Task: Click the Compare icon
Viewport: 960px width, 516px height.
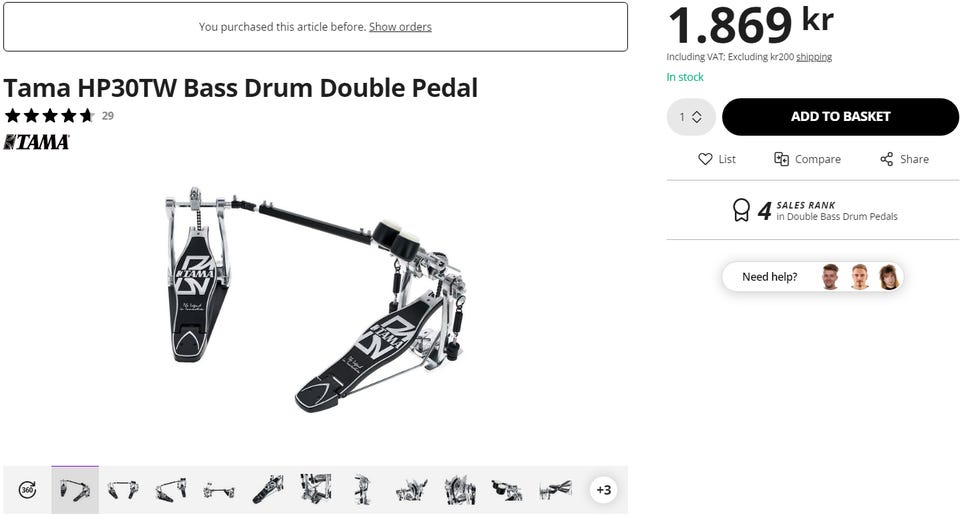Action: [781, 159]
